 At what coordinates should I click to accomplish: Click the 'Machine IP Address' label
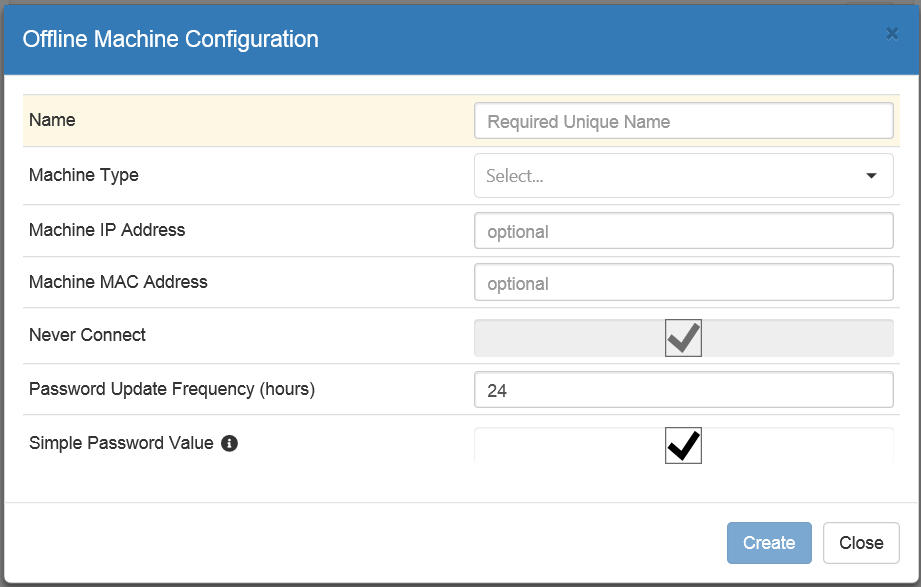107,230
